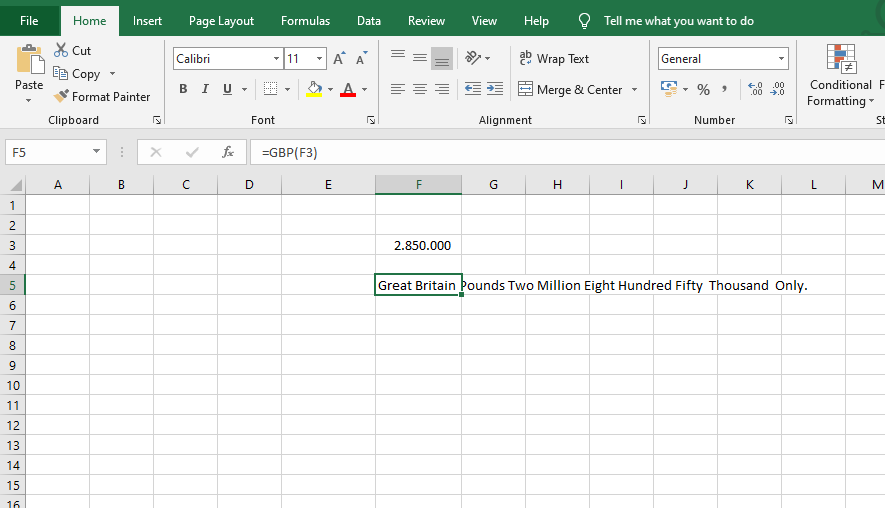Click the Paste button

click(29, 70)
